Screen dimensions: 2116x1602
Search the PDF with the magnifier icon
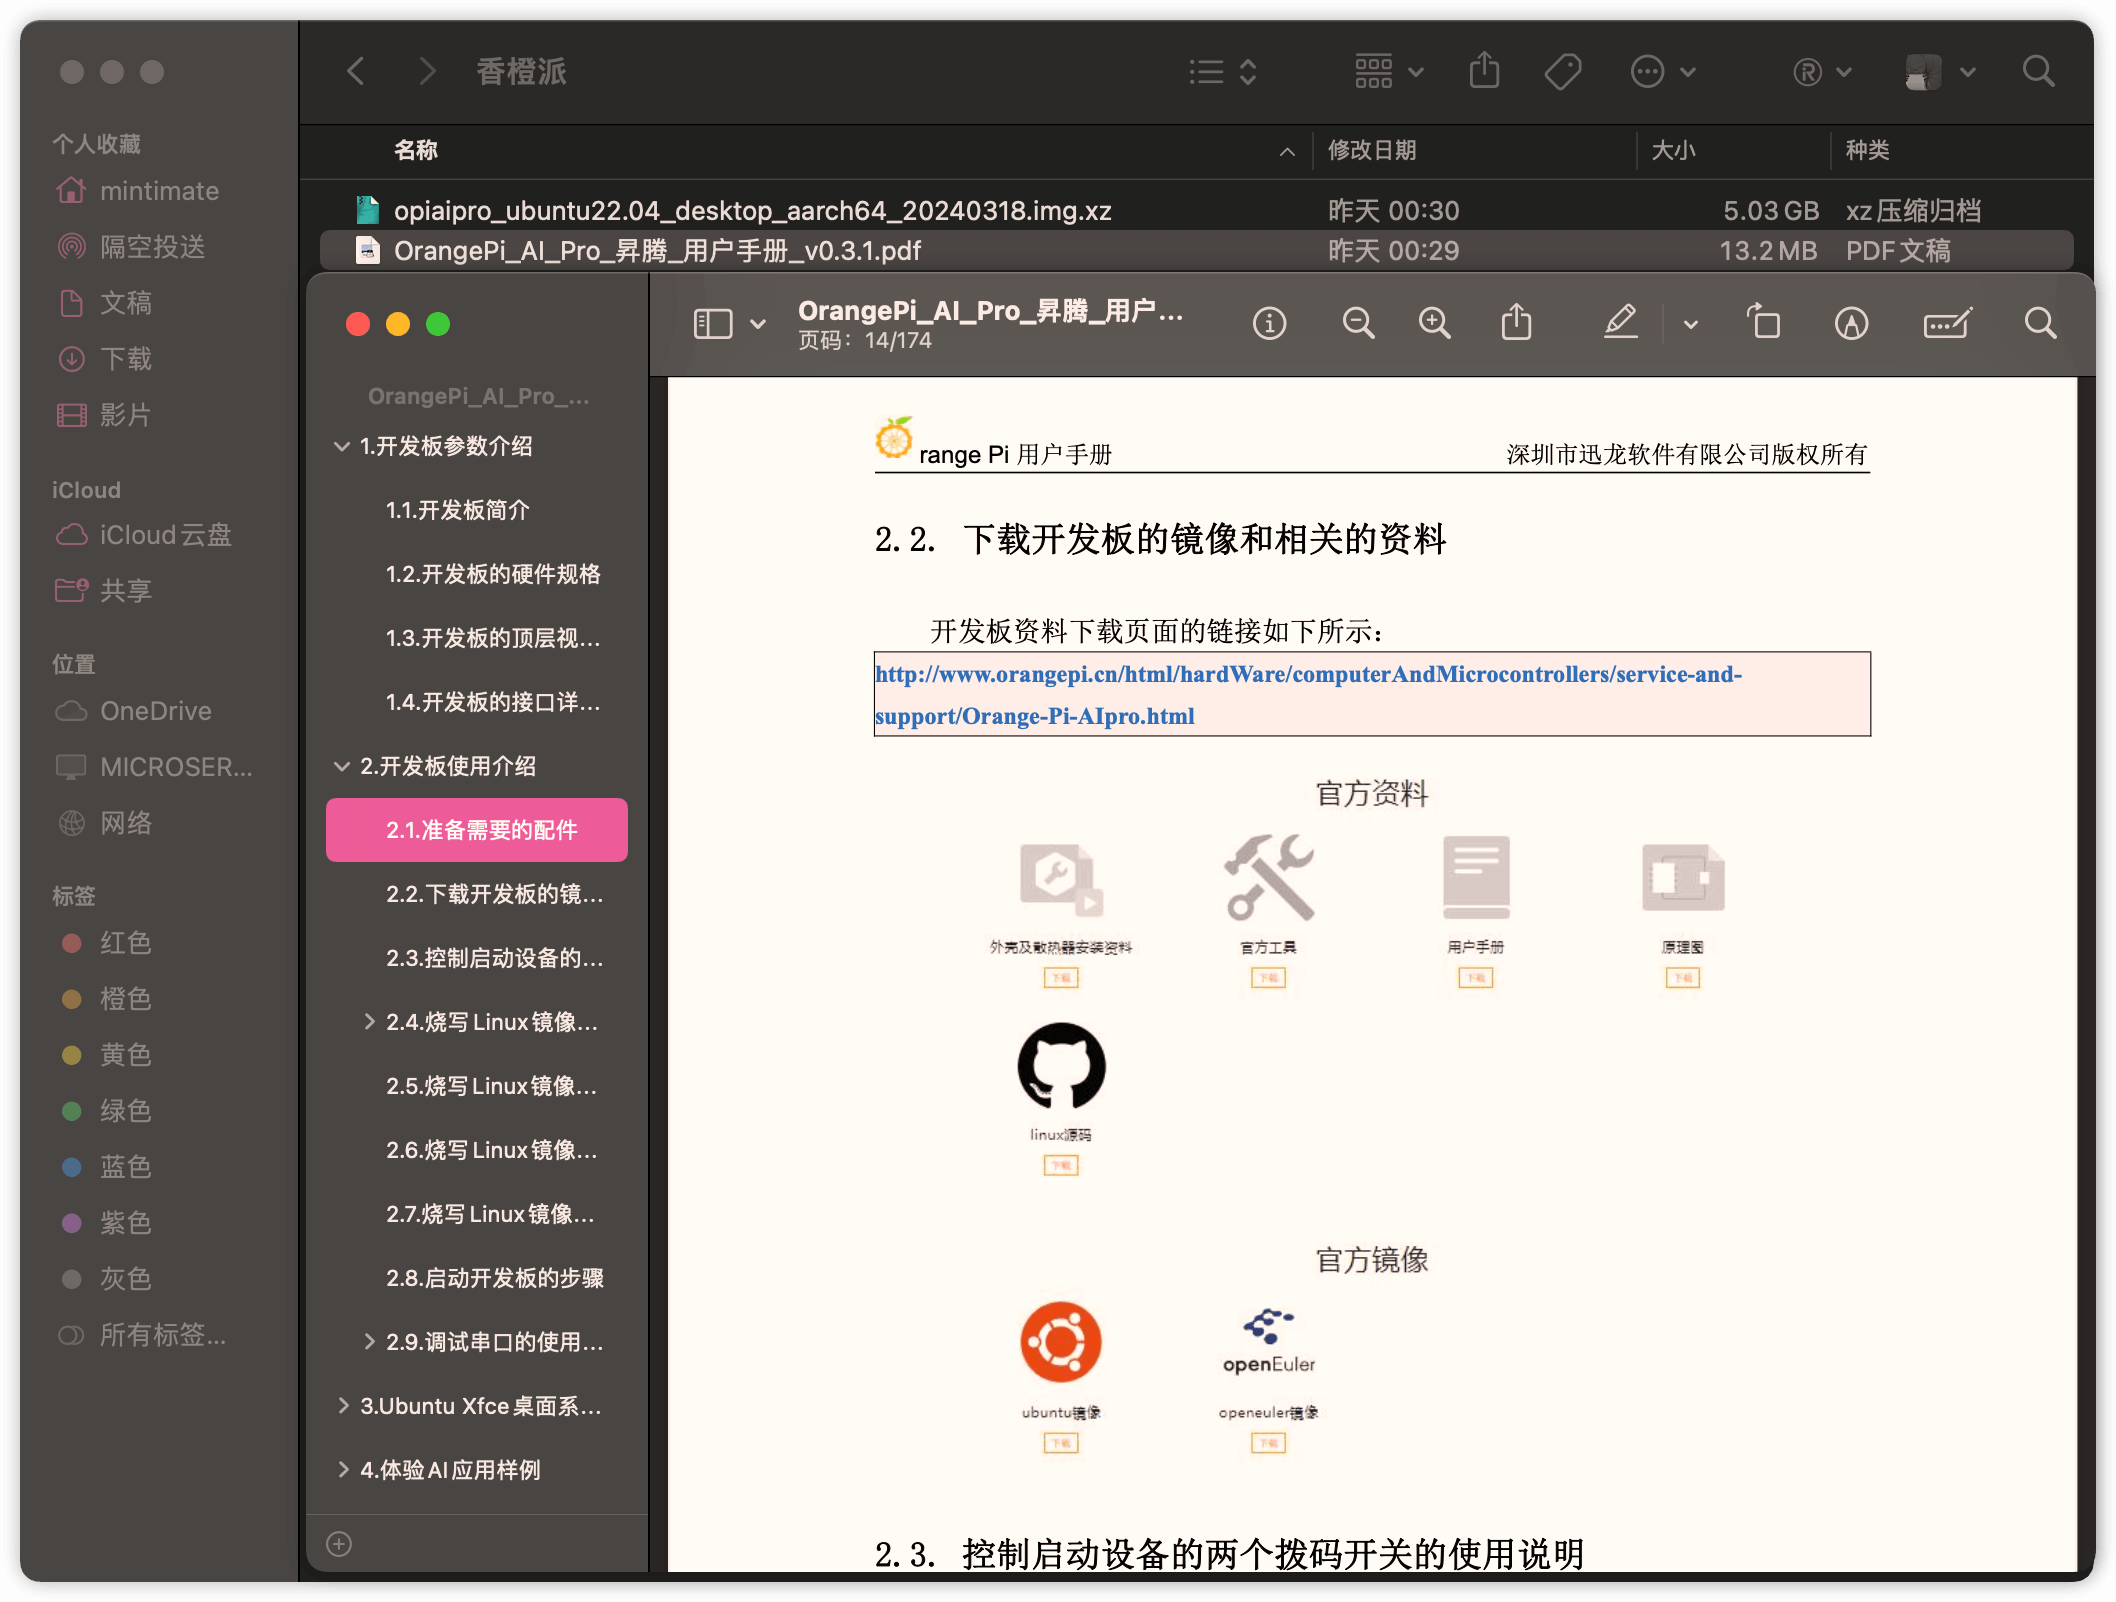(2040, 323)
